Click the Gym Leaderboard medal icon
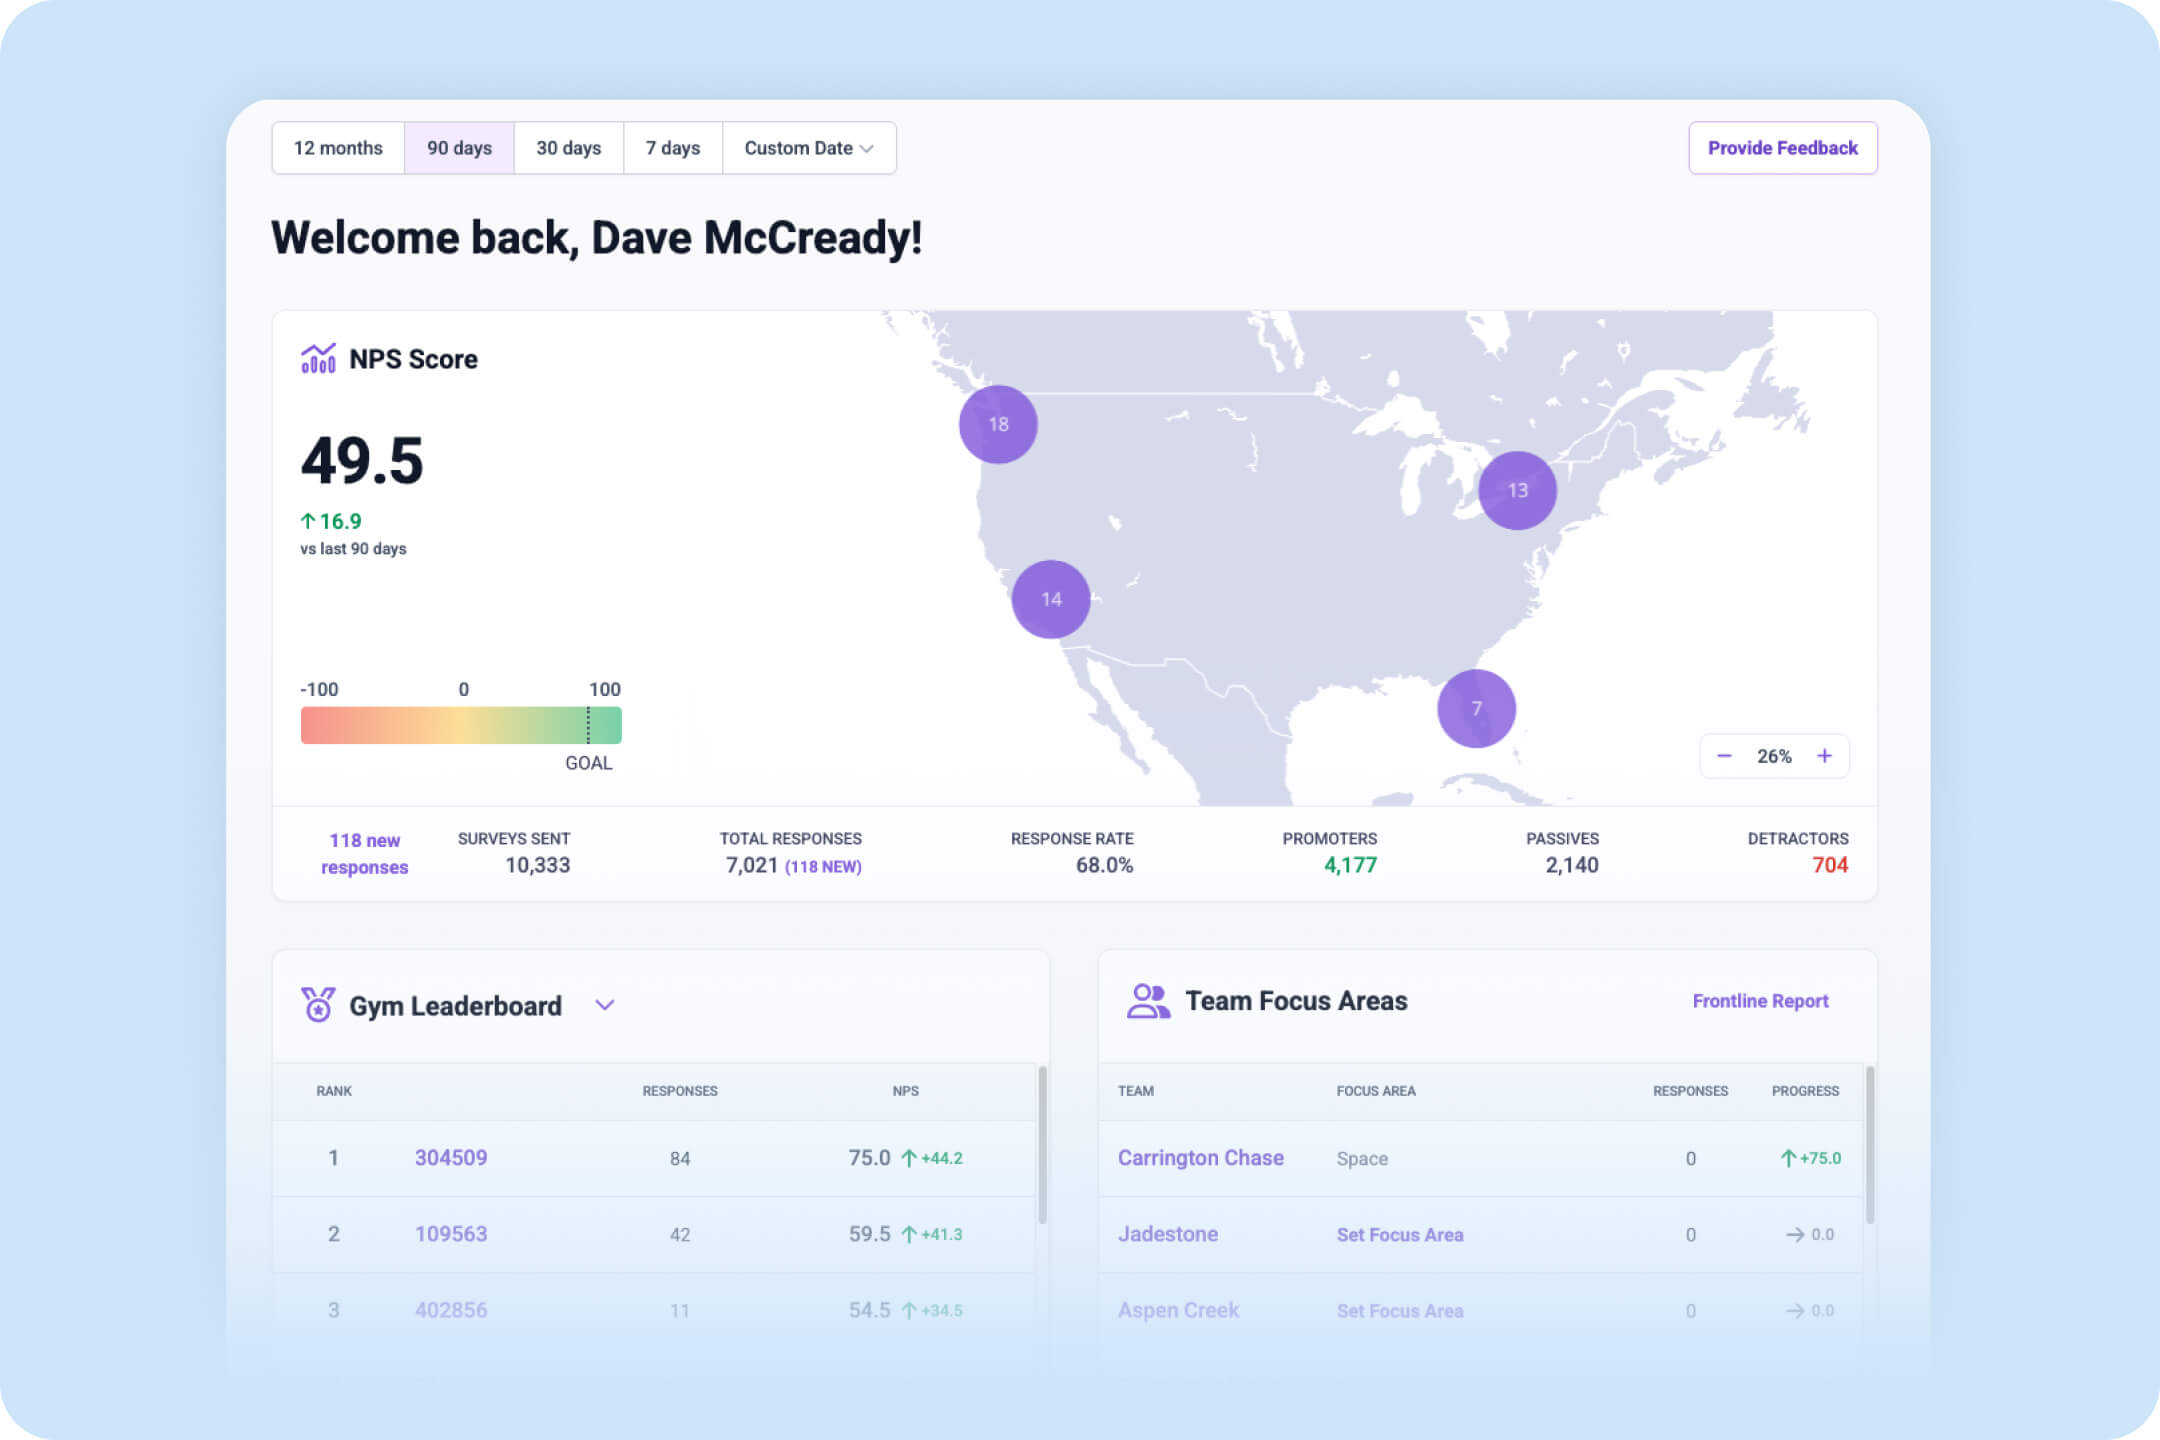Image resolution: width=2160 pixels, height=1440 pixels. [x=318, y=1004]
